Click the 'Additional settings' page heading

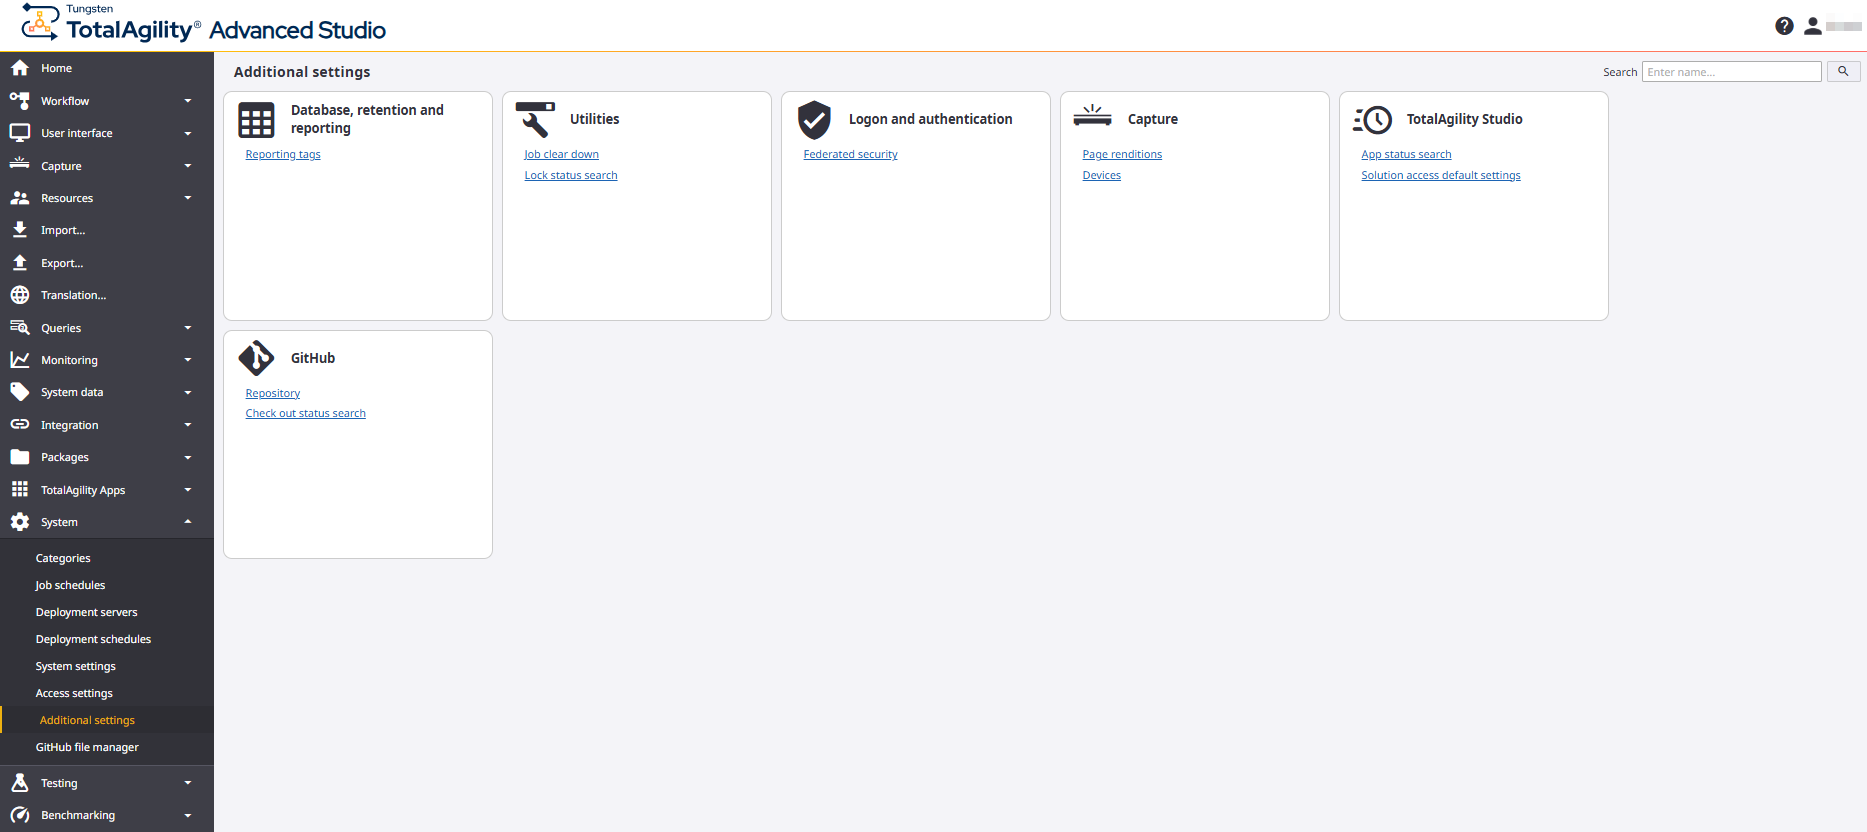pyautogui.click(x=302, y=72)
